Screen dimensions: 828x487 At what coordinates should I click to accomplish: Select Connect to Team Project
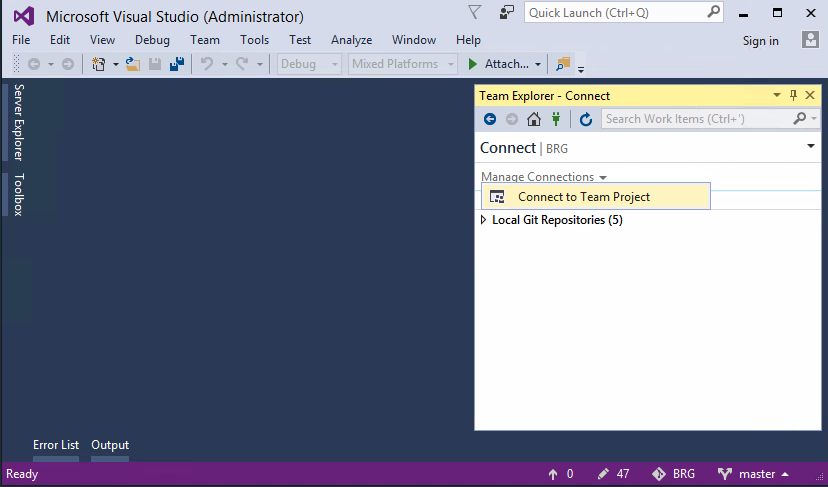(596, 196)
